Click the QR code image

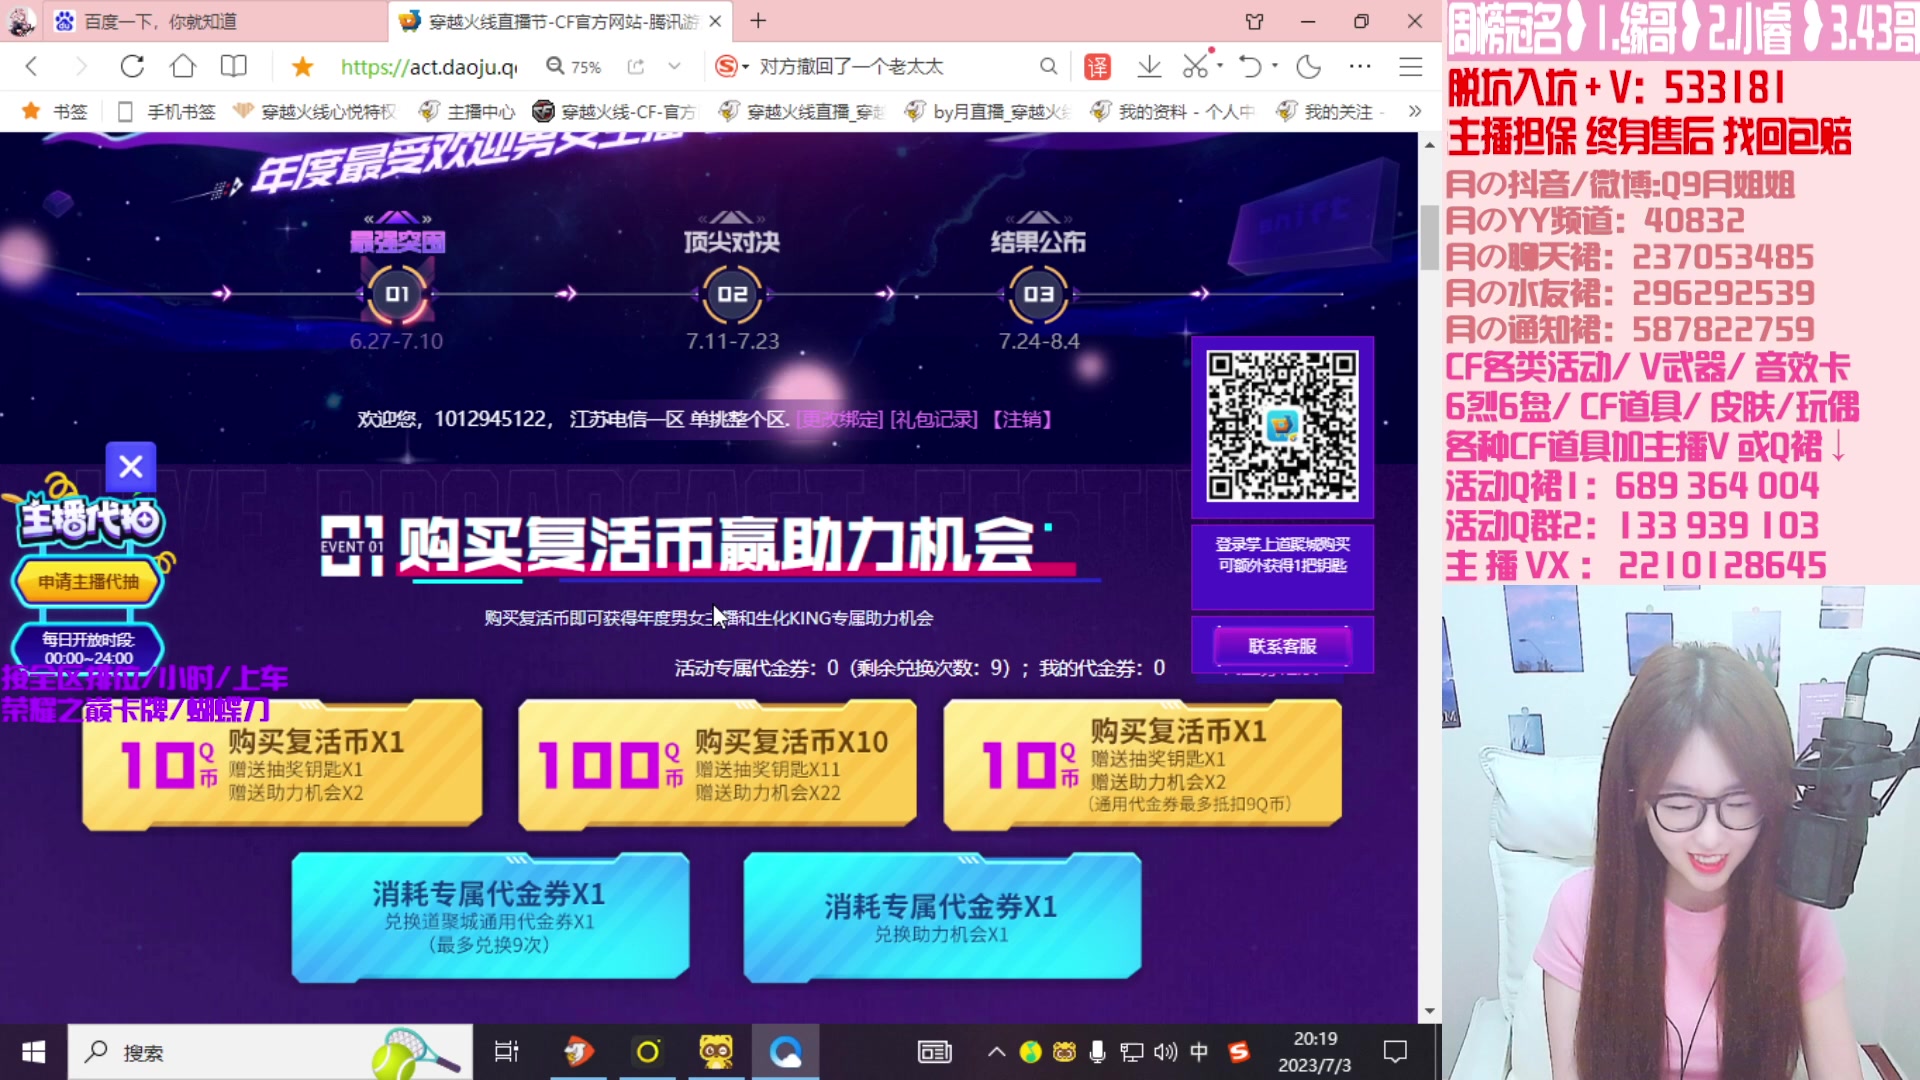tap(1282, 425)
